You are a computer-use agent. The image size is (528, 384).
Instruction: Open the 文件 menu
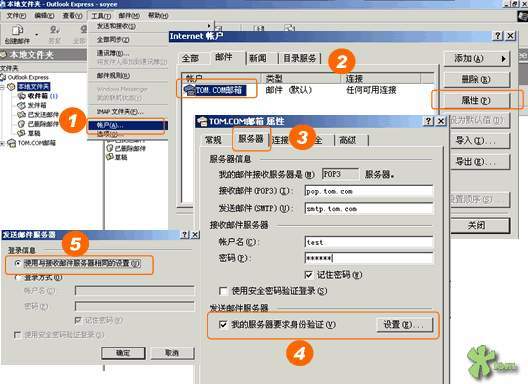pyautogui.click(x=16, y=15)
